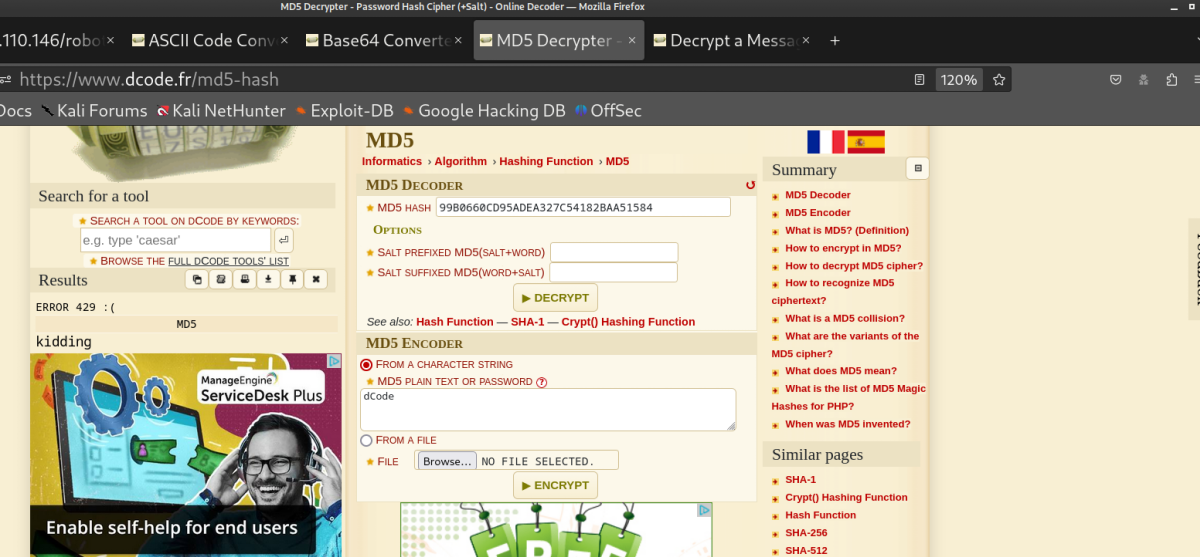Viewport: 1200px width, 557px height.
Task: Toggle reader view in the address bar
Action: (x=919, y=79)
